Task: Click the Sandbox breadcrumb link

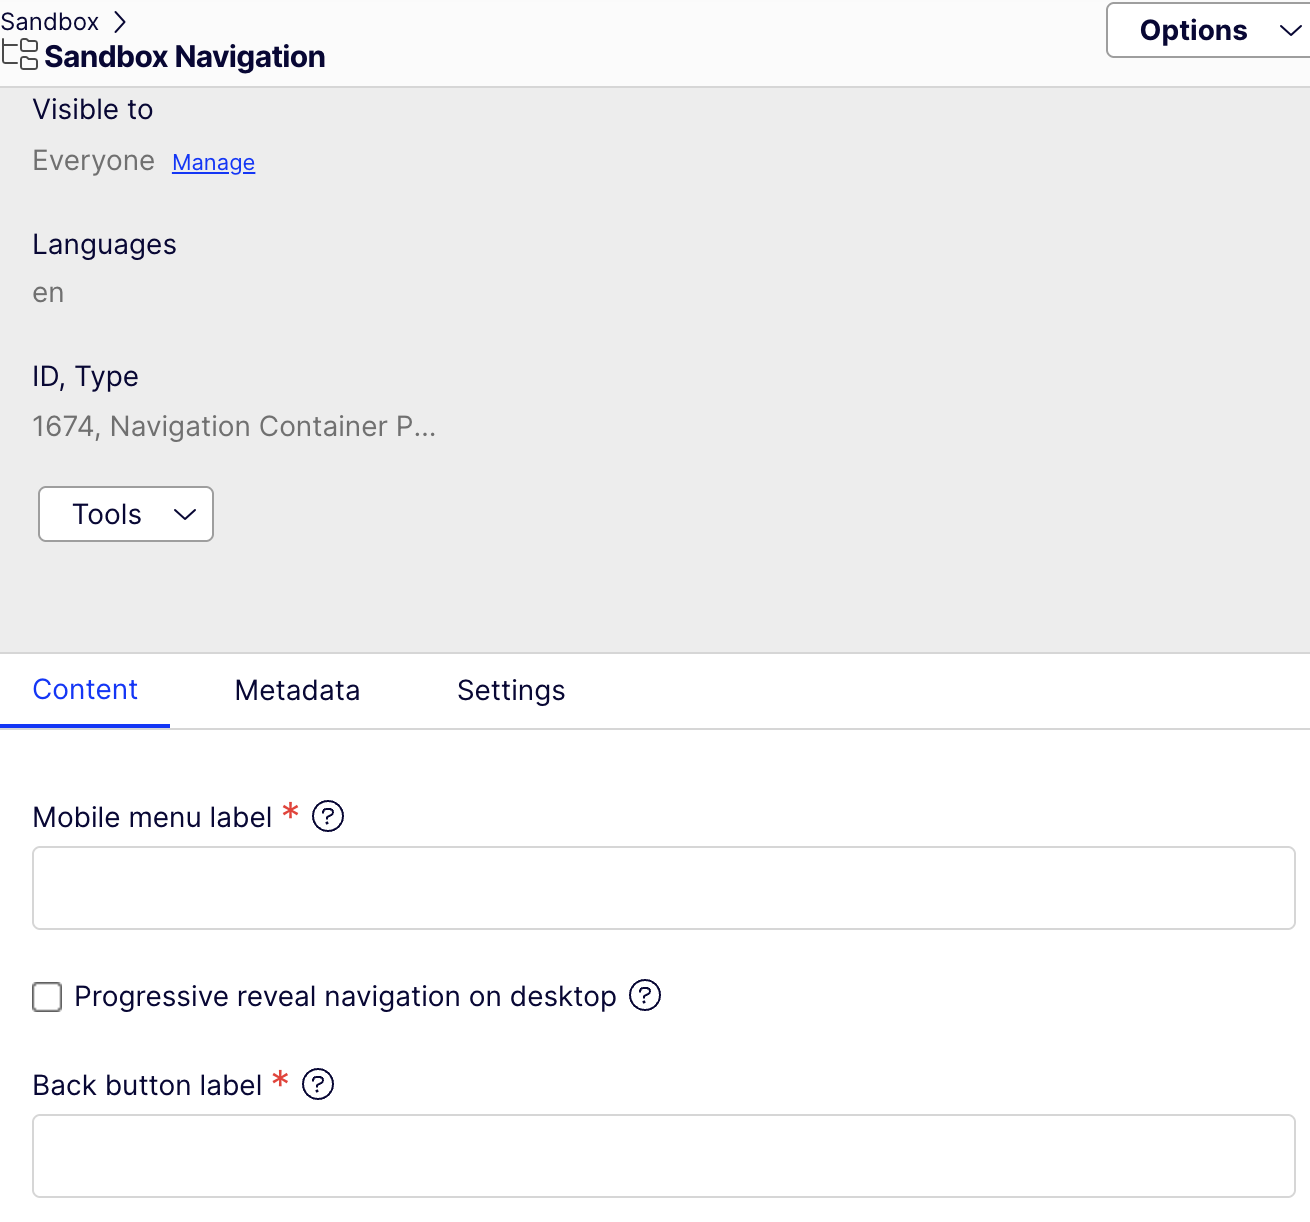Action: tap(50, 21)
